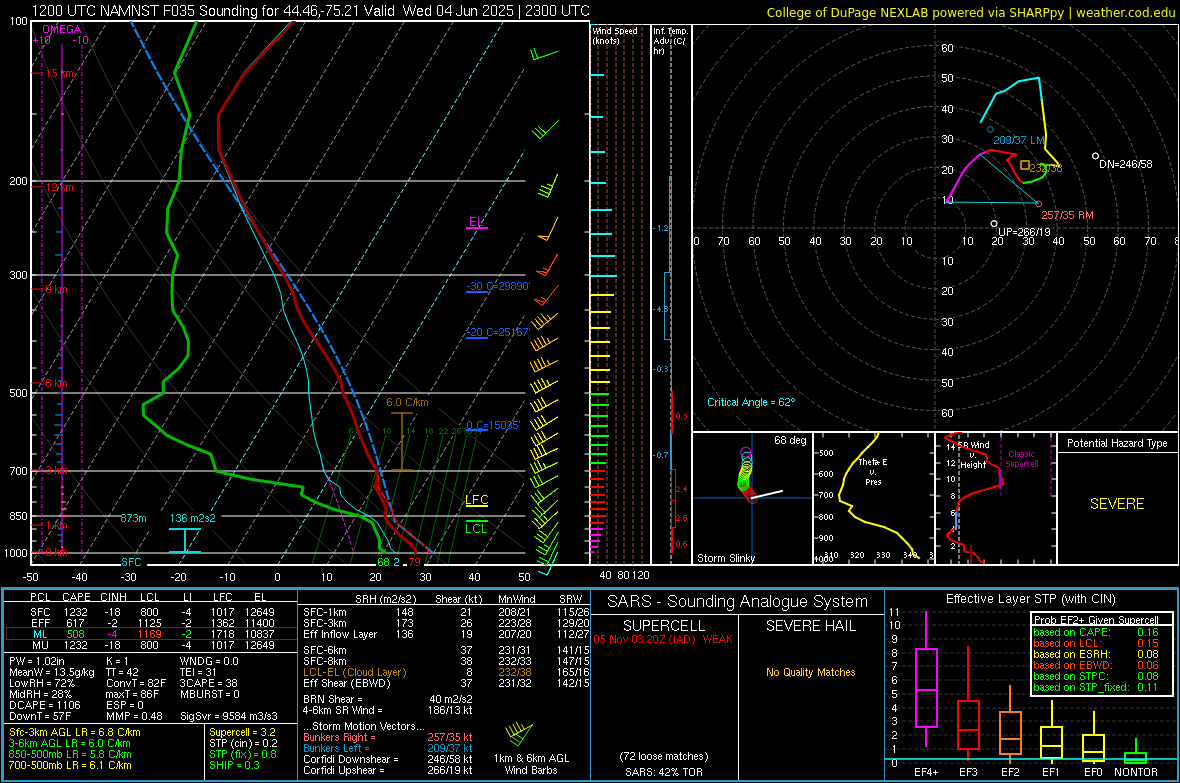Click the white UP=266/19 circle marker
The image size is (1180, 783).
[994, 224]
